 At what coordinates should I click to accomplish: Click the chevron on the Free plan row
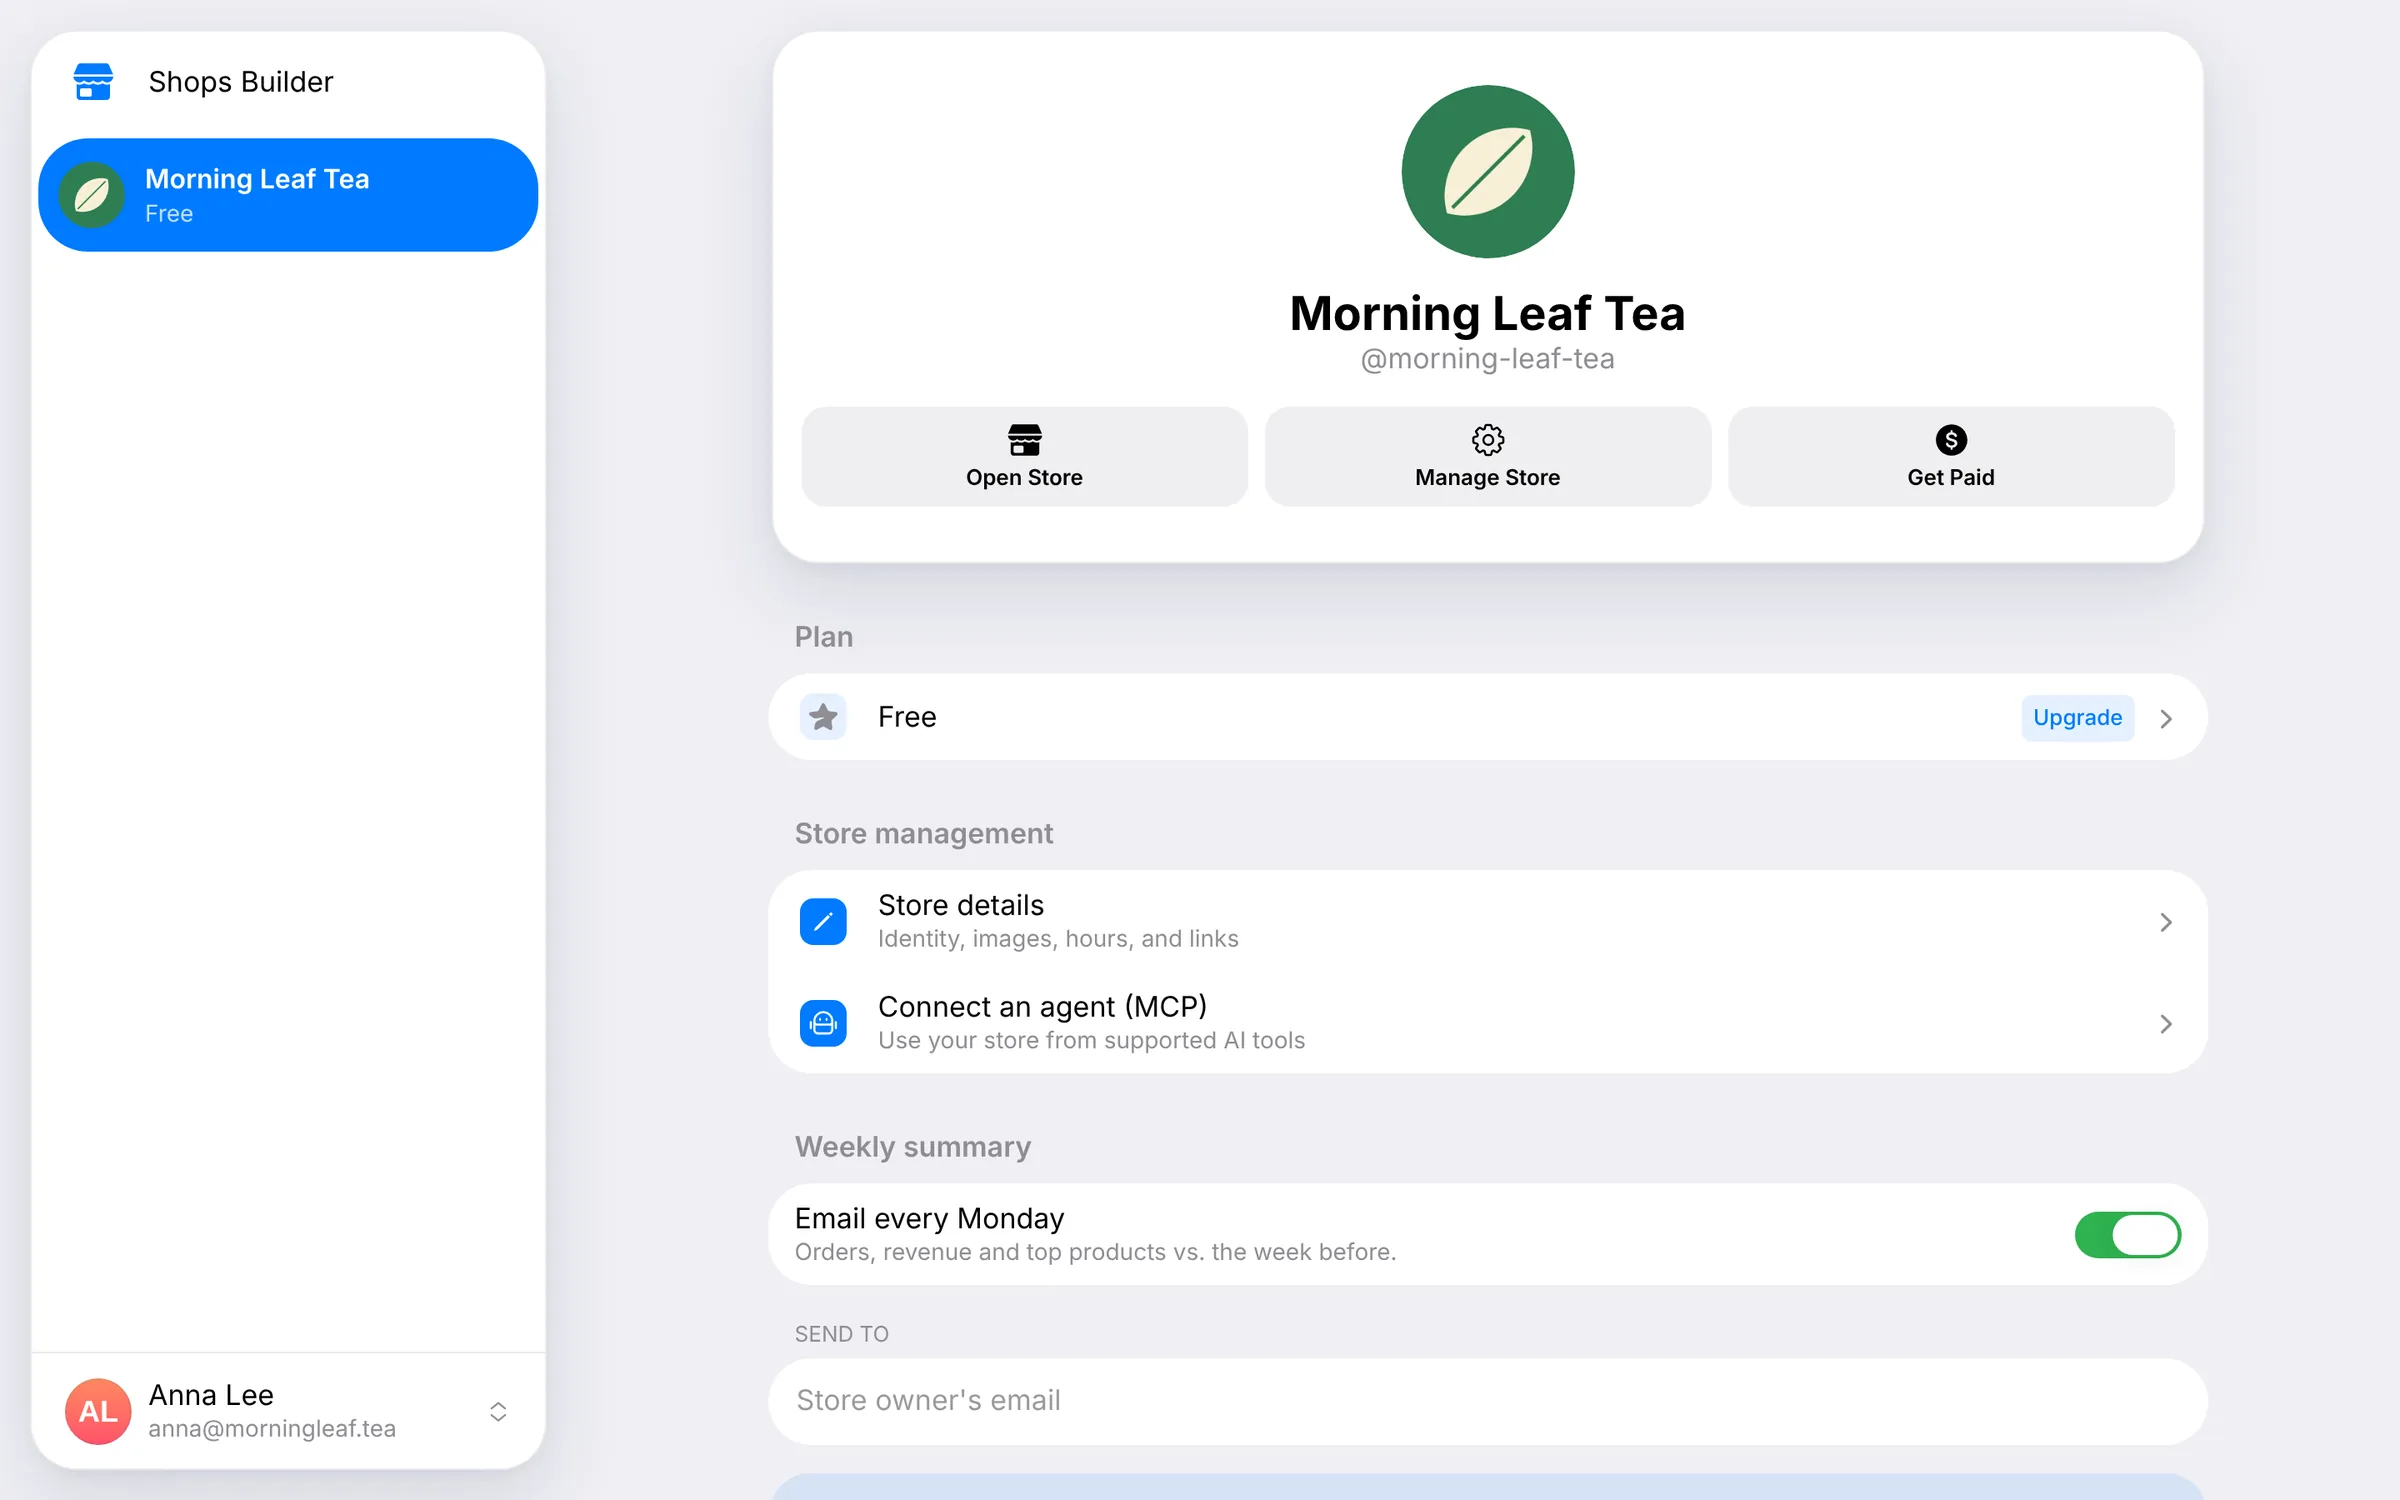2166,719
